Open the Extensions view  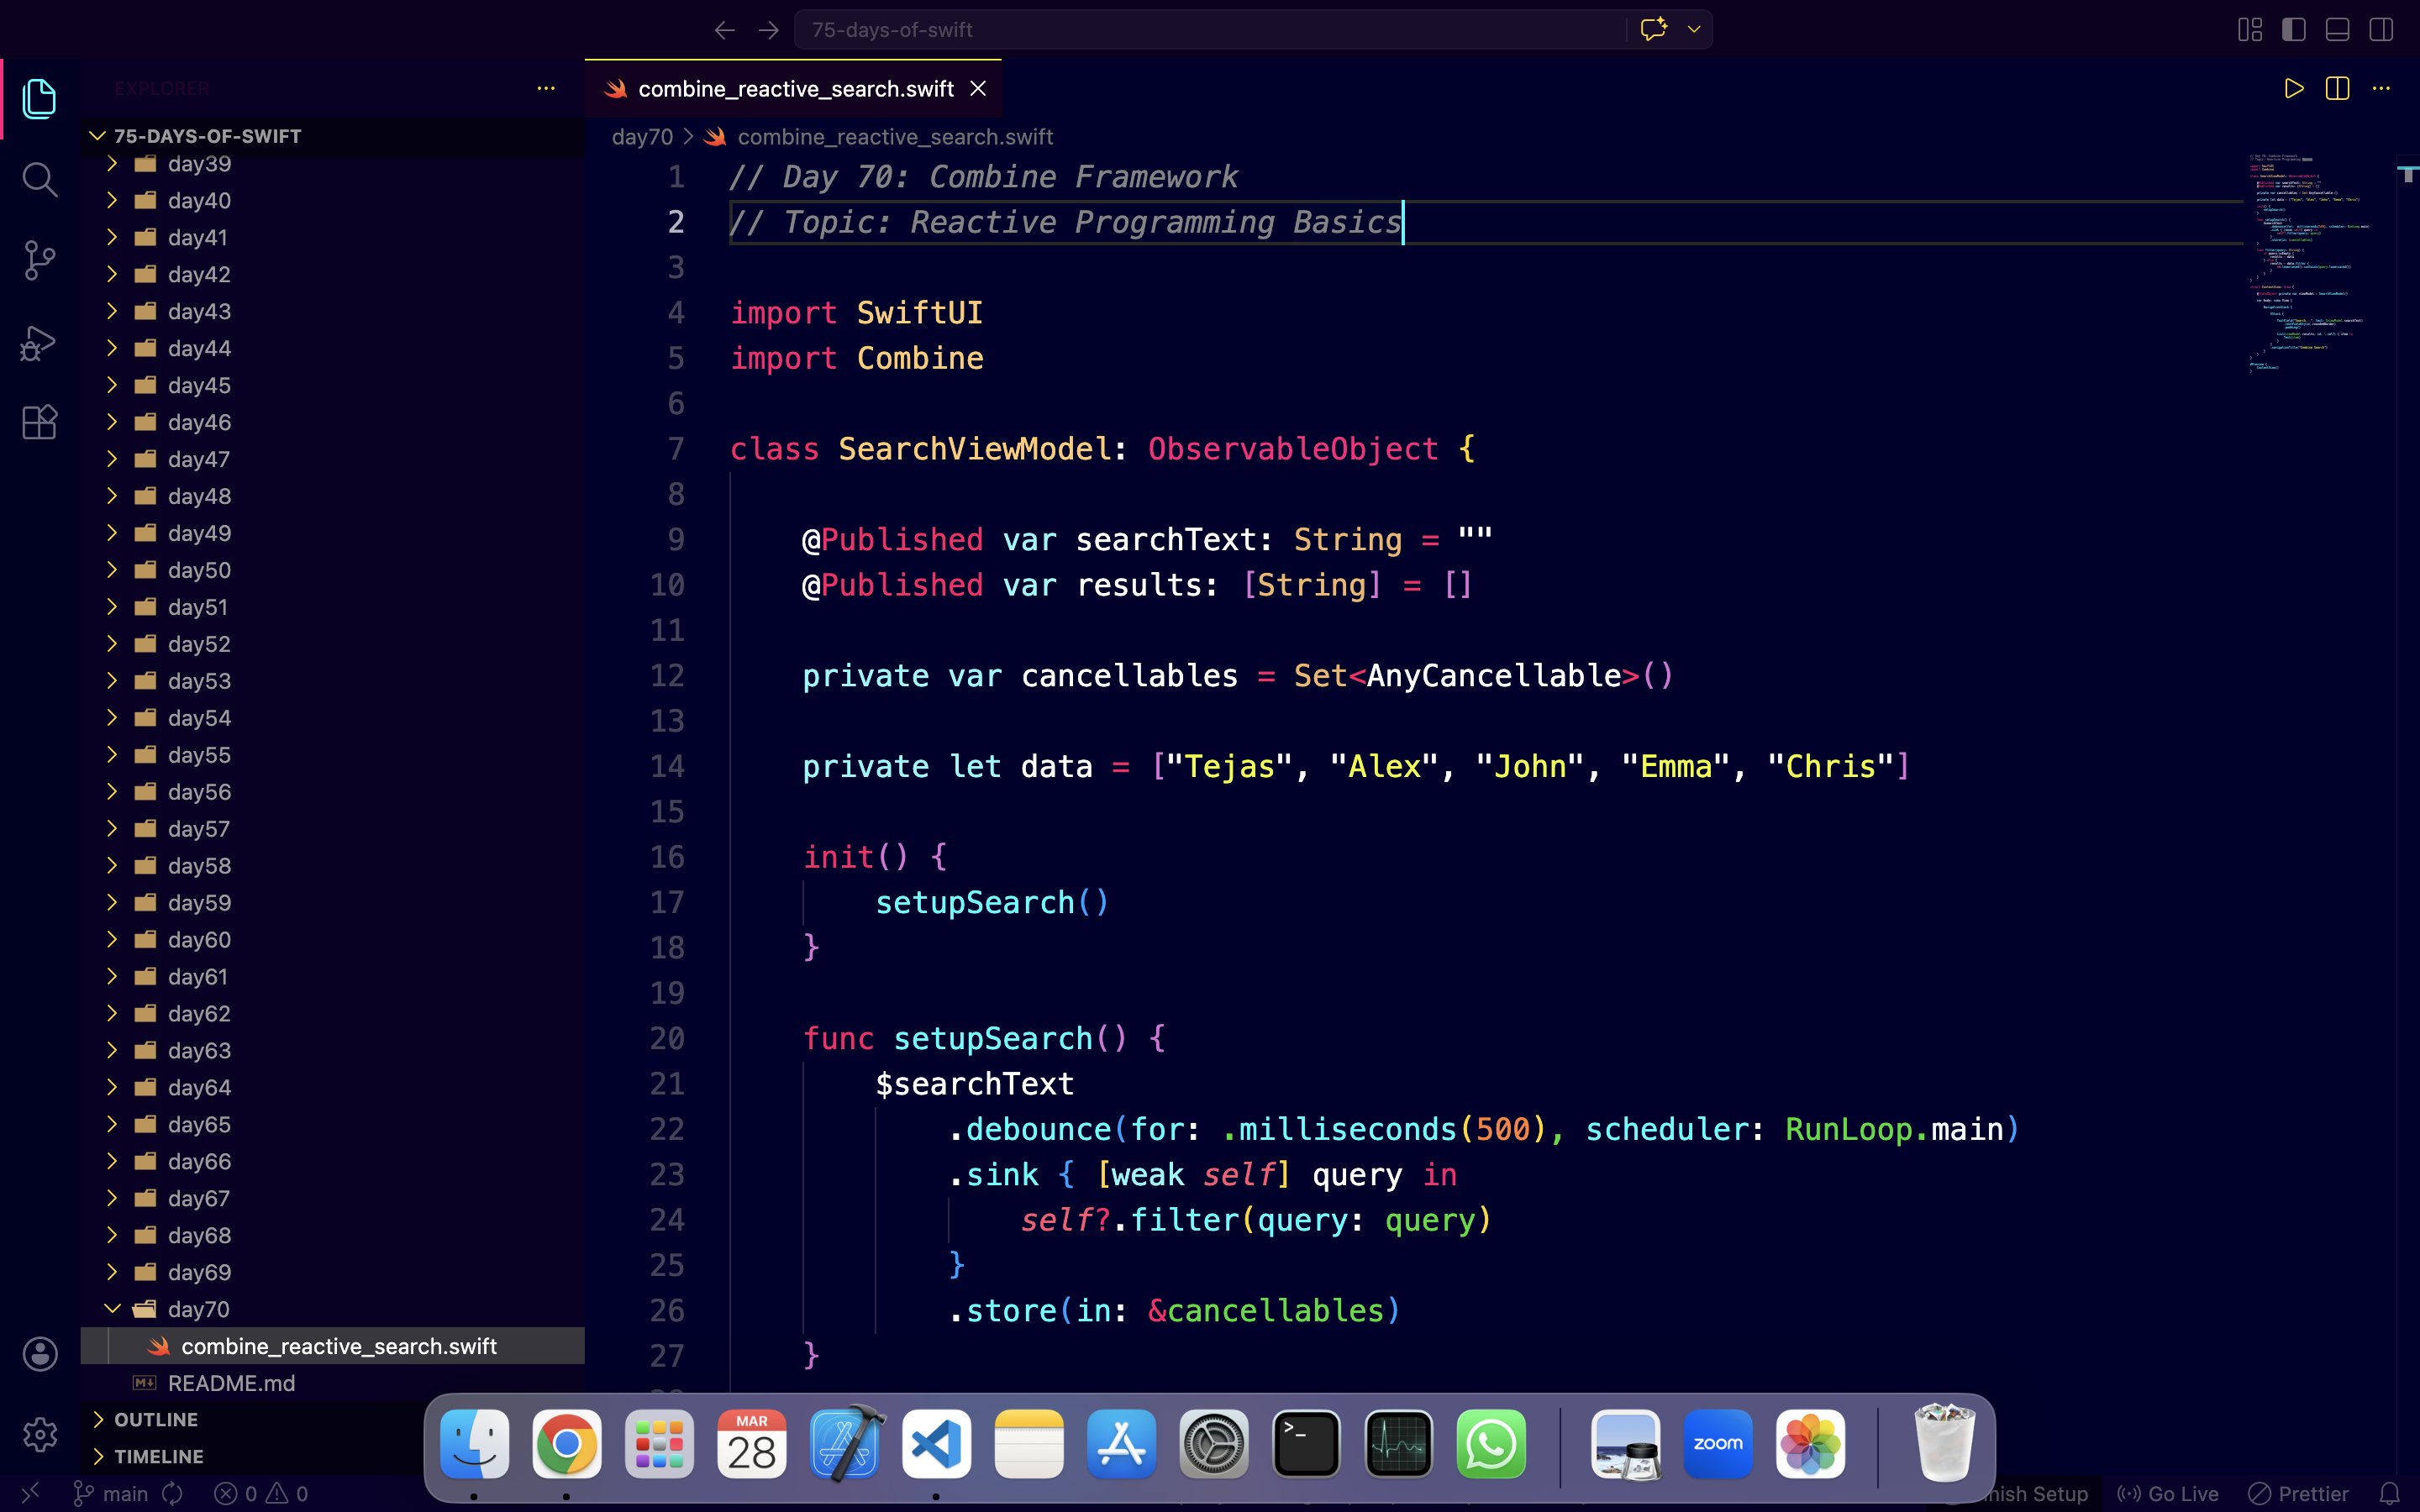[39, 423]
